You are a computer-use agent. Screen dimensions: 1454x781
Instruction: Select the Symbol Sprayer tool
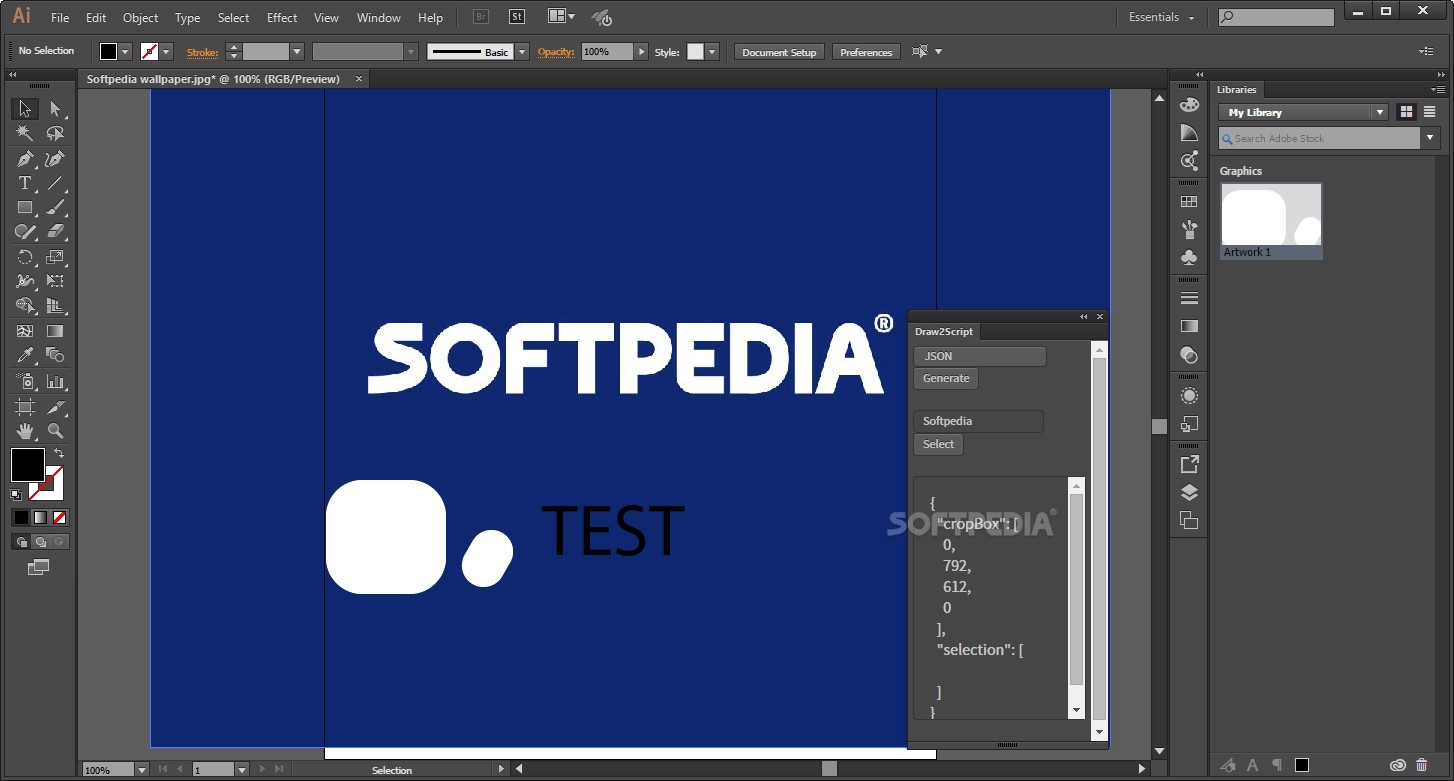(x=25, y=381)
